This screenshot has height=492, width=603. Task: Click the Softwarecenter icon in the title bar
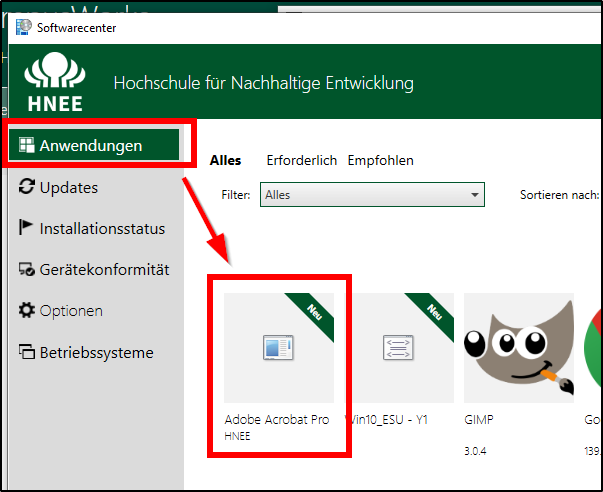(x=22, y=27)
